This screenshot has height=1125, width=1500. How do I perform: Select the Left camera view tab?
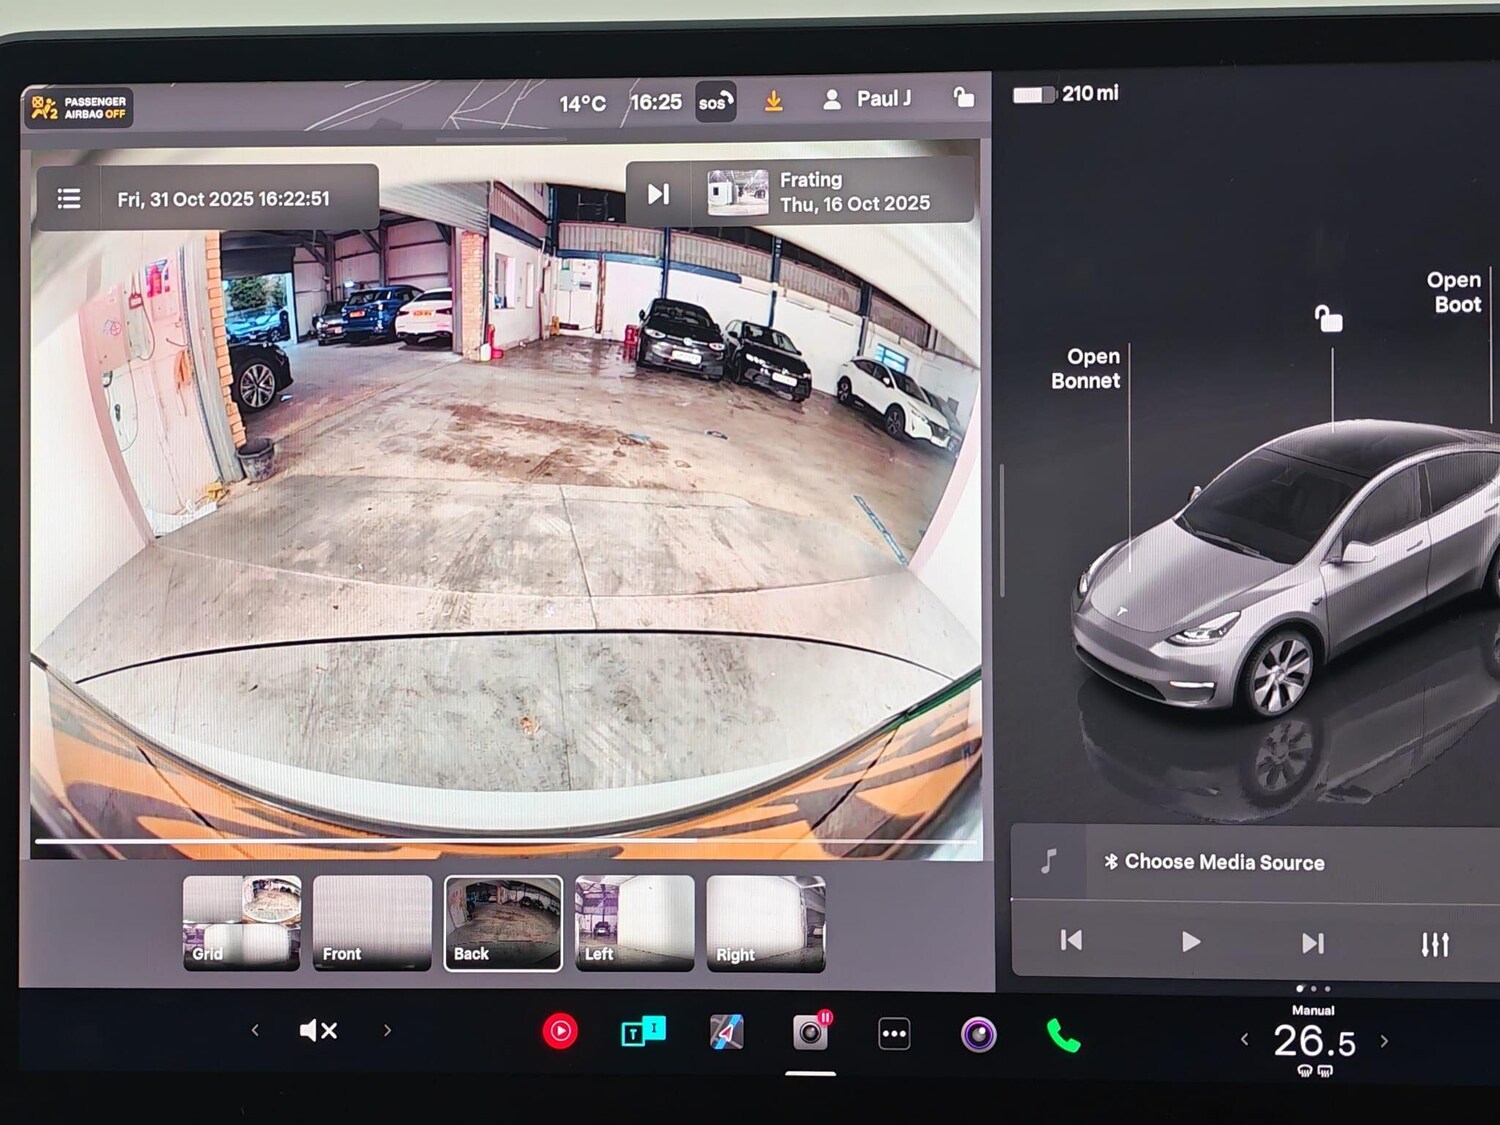634,922
